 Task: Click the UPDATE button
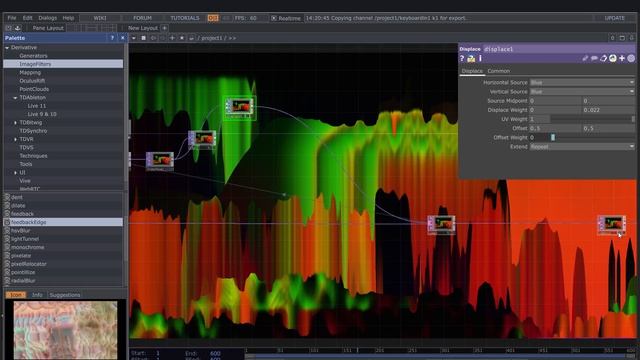point(615,18)
